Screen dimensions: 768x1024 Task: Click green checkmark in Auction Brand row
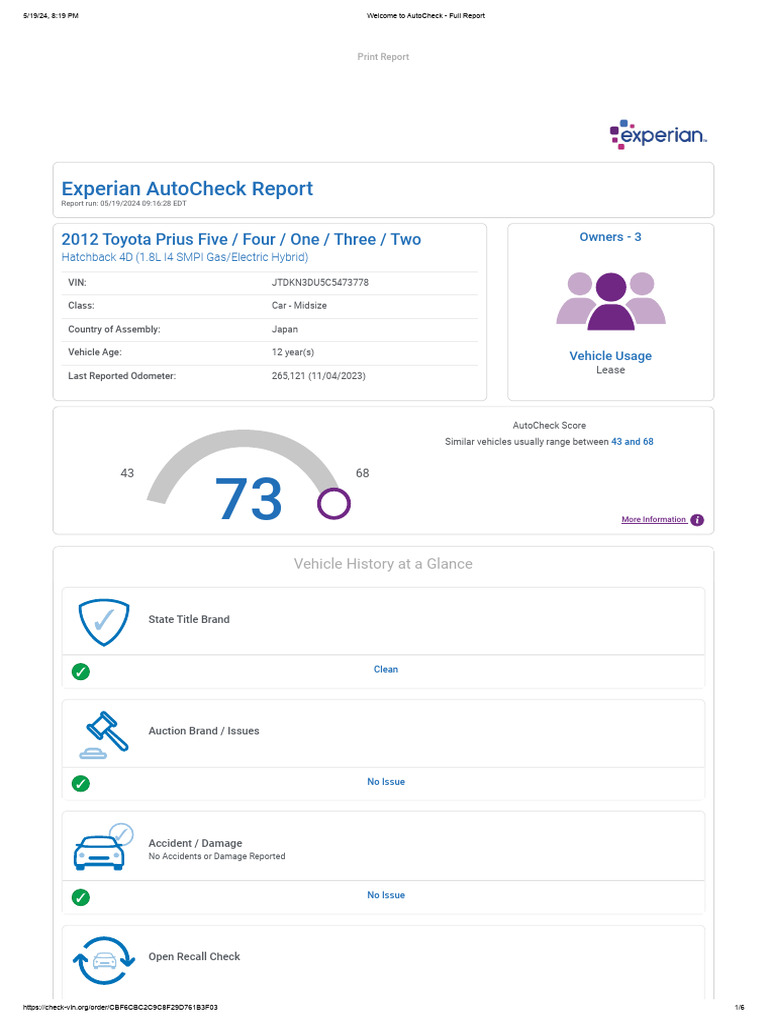tap(81, 784)
